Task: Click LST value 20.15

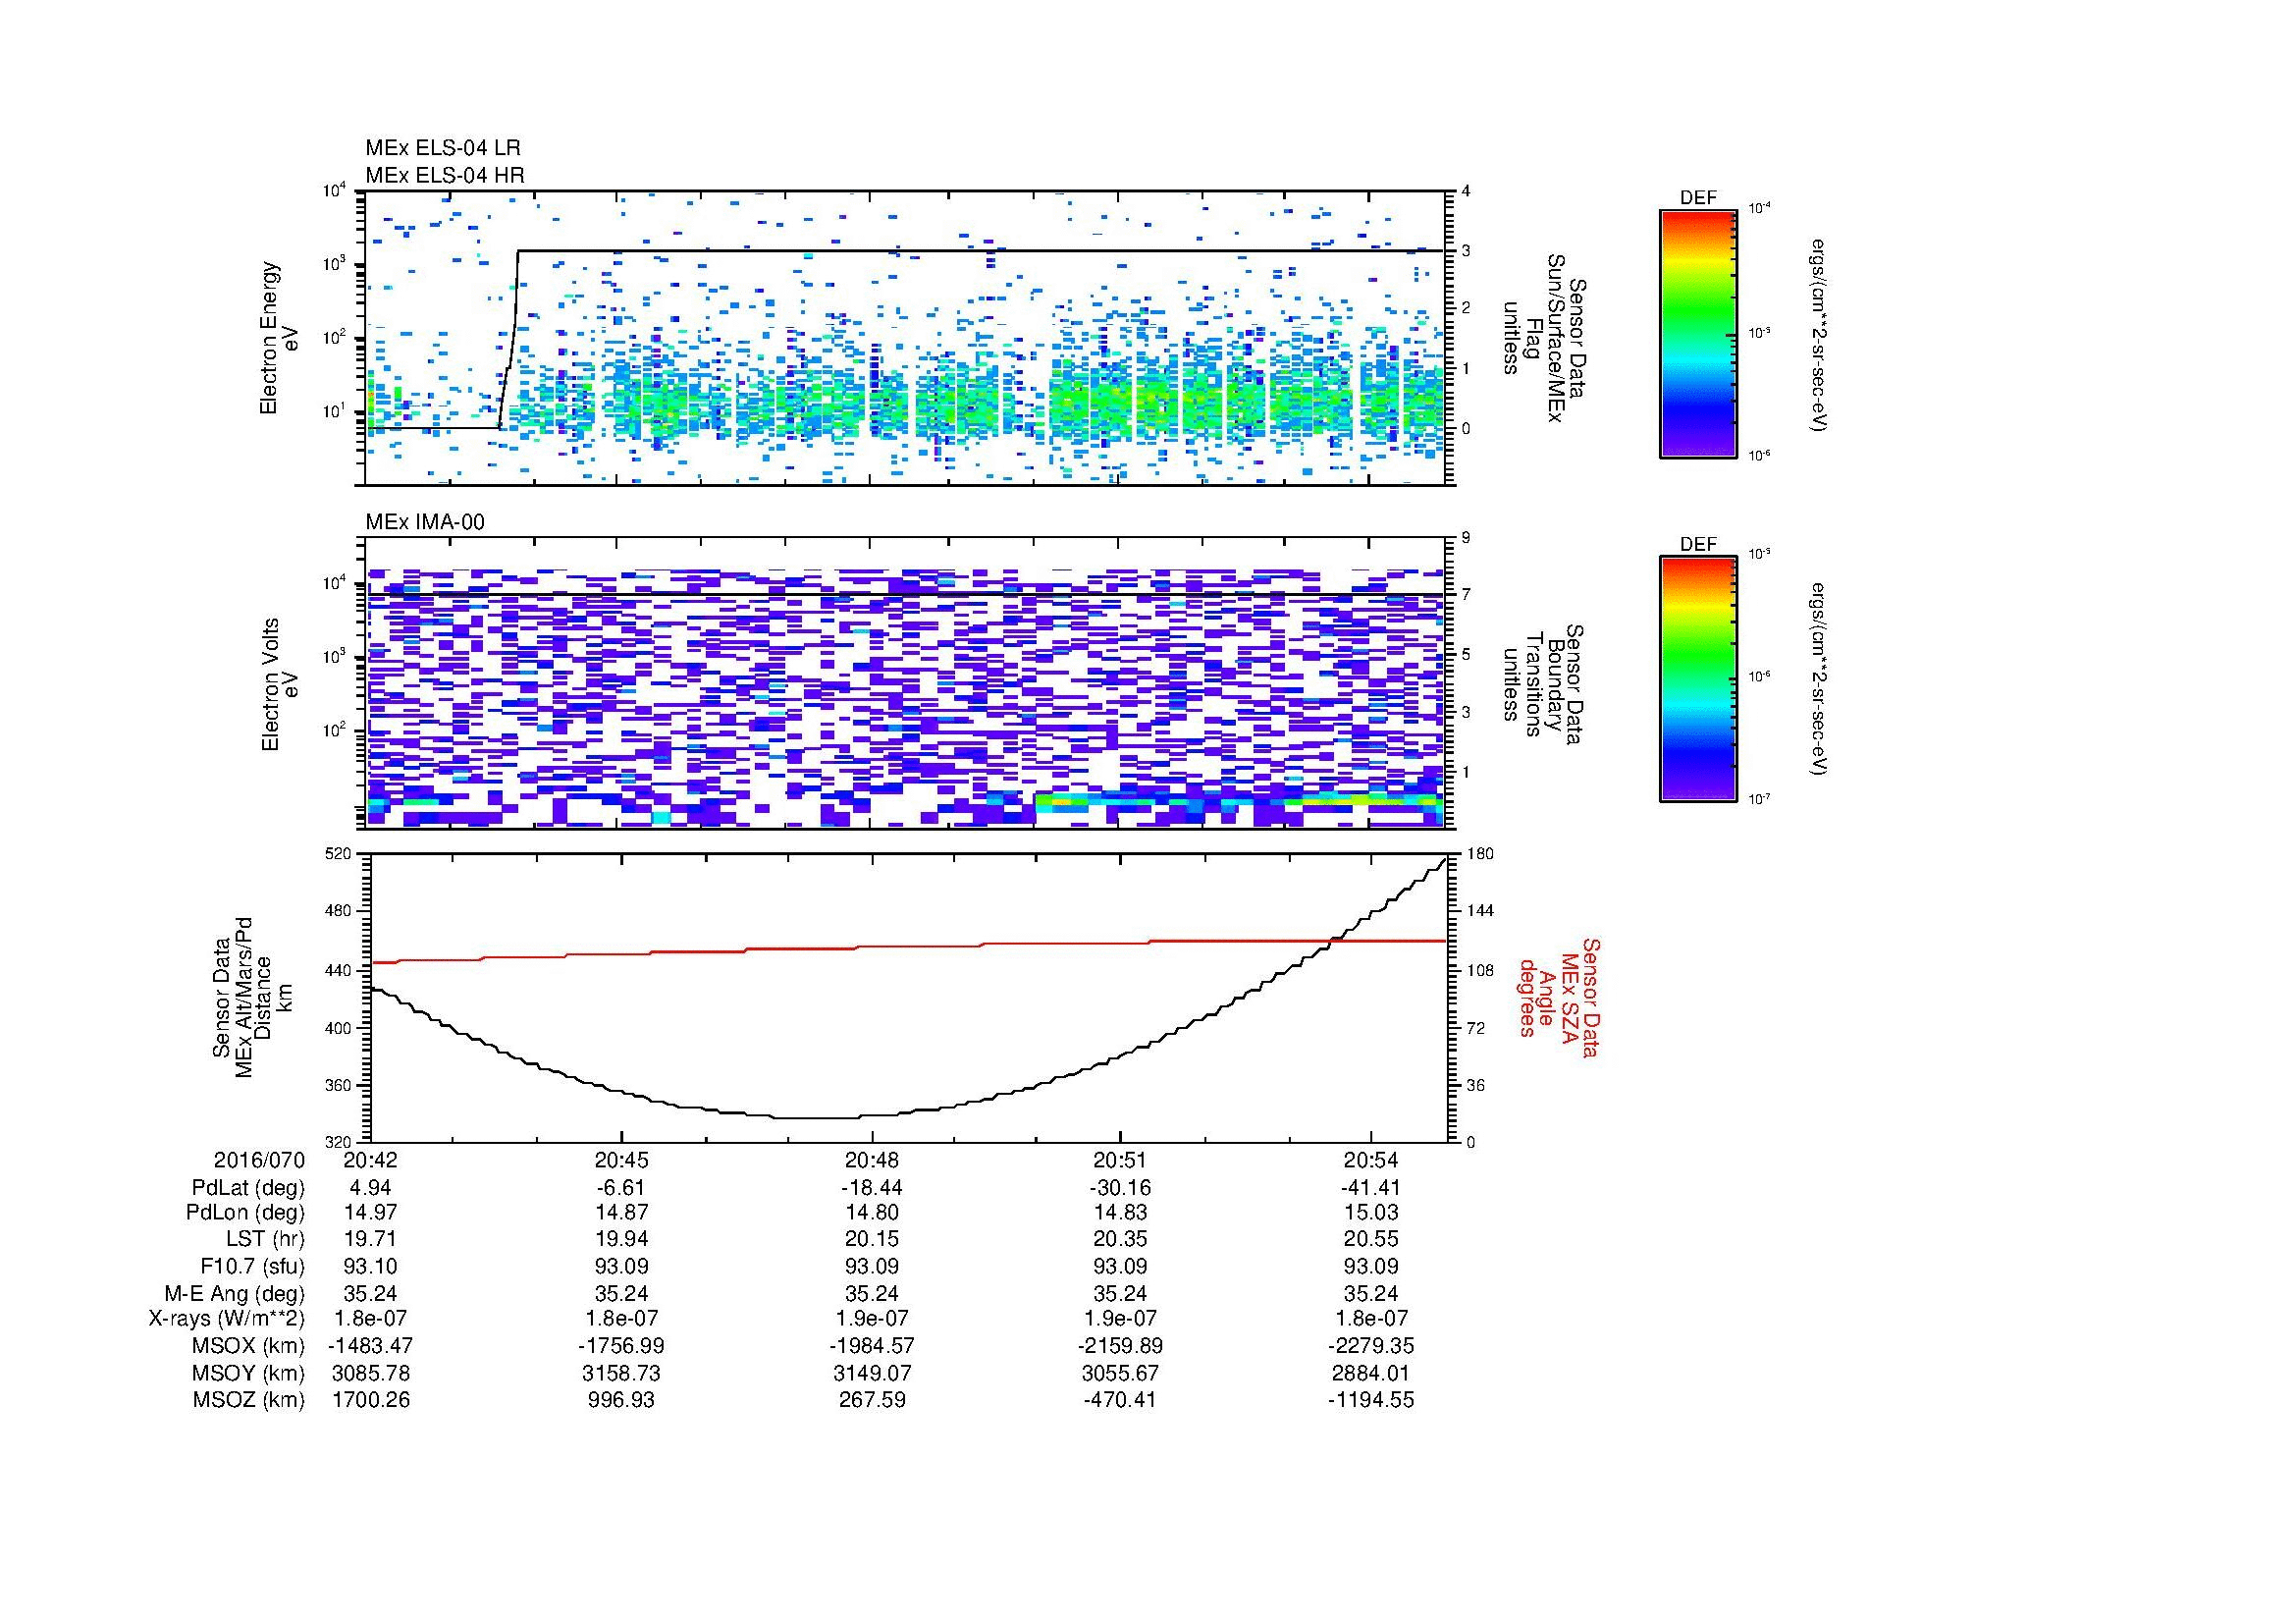Action: pos(873,1240)
